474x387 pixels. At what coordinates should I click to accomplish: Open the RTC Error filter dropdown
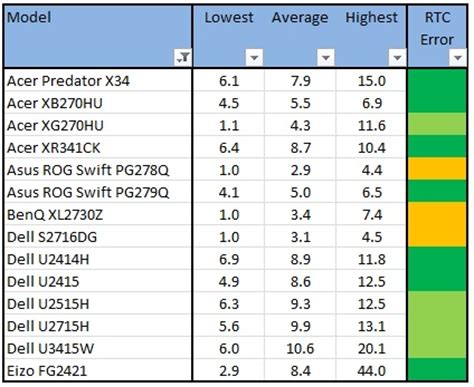pyautogui.click(x=458, y=58)
